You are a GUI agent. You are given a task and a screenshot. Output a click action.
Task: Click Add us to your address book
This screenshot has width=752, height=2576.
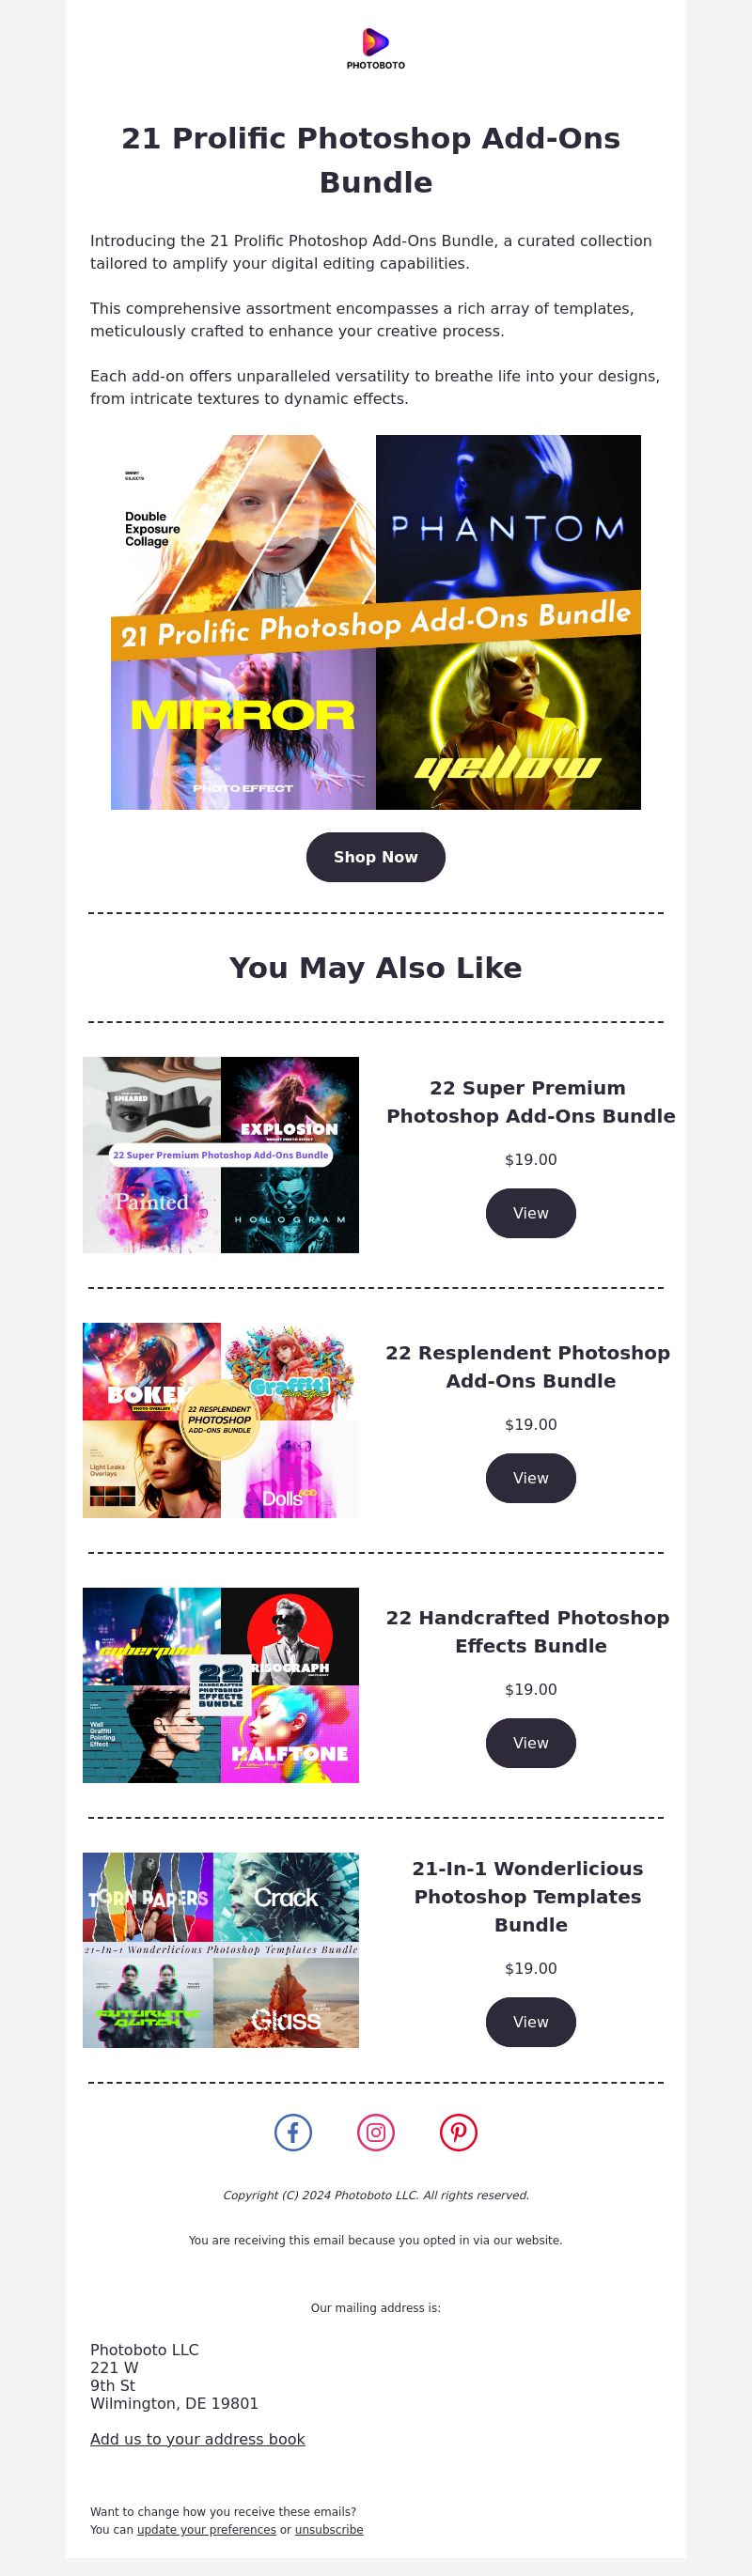pyautogui.click(x=198, y=2439)
